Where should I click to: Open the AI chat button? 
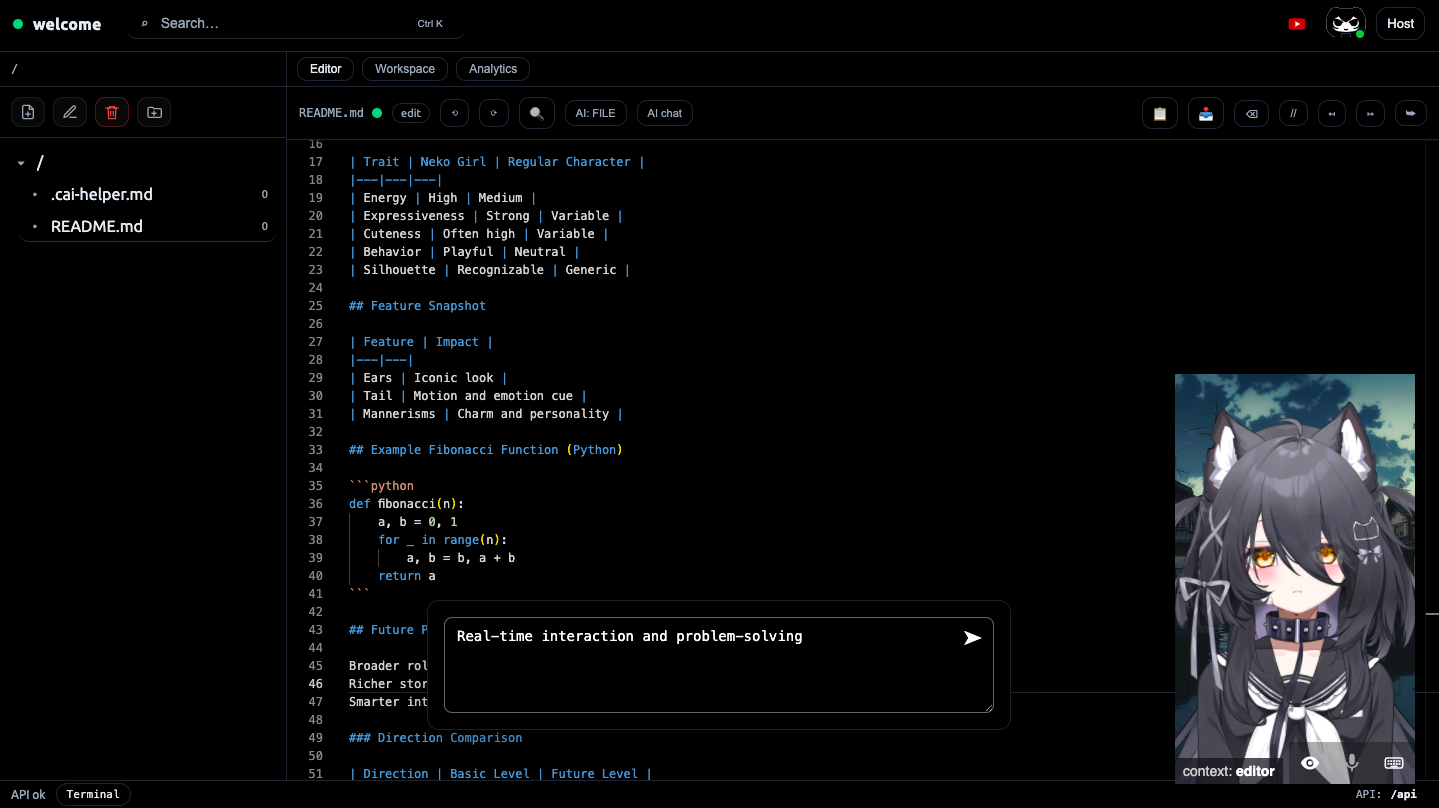click(665, 113)
